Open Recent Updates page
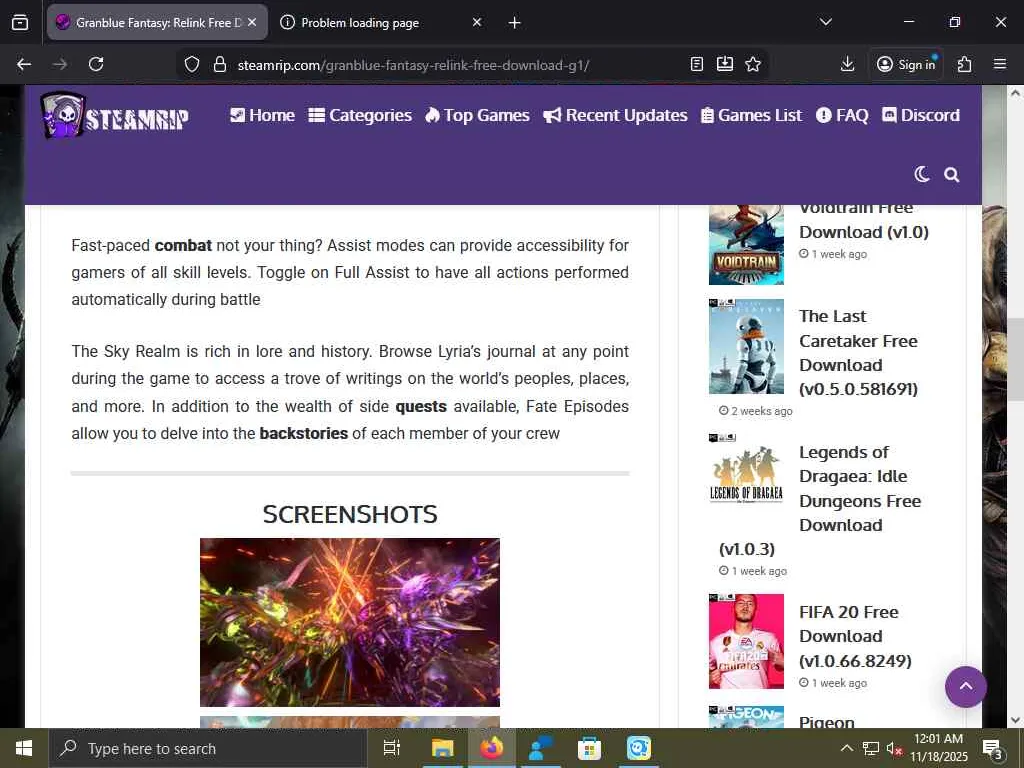 615,116
